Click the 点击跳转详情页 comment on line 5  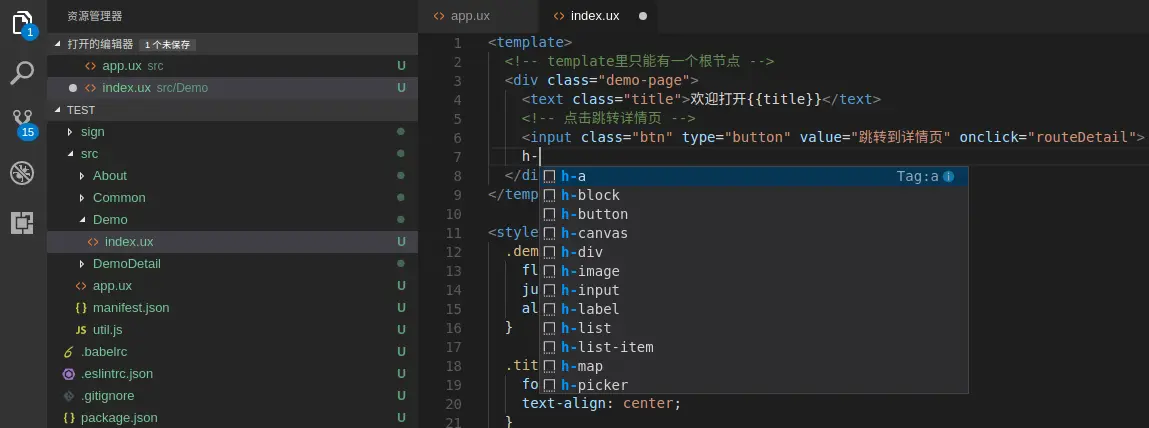pos(609,119)
